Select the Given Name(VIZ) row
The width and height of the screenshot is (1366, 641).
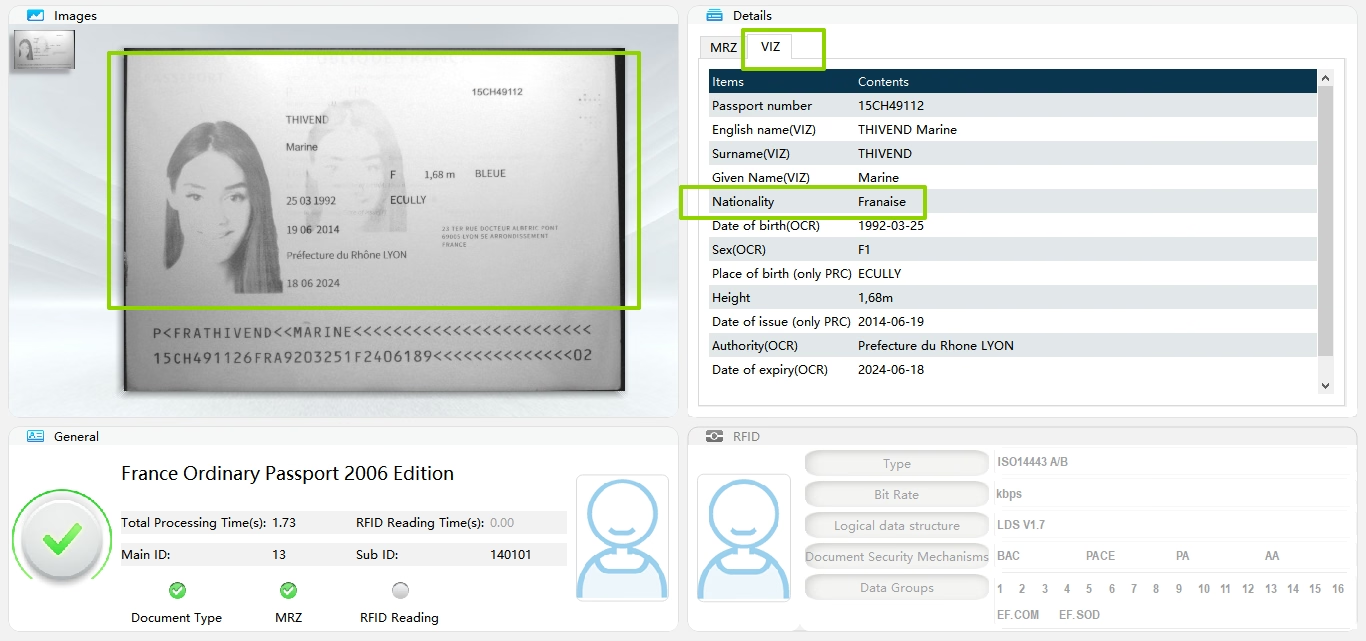pos(1013,177)
